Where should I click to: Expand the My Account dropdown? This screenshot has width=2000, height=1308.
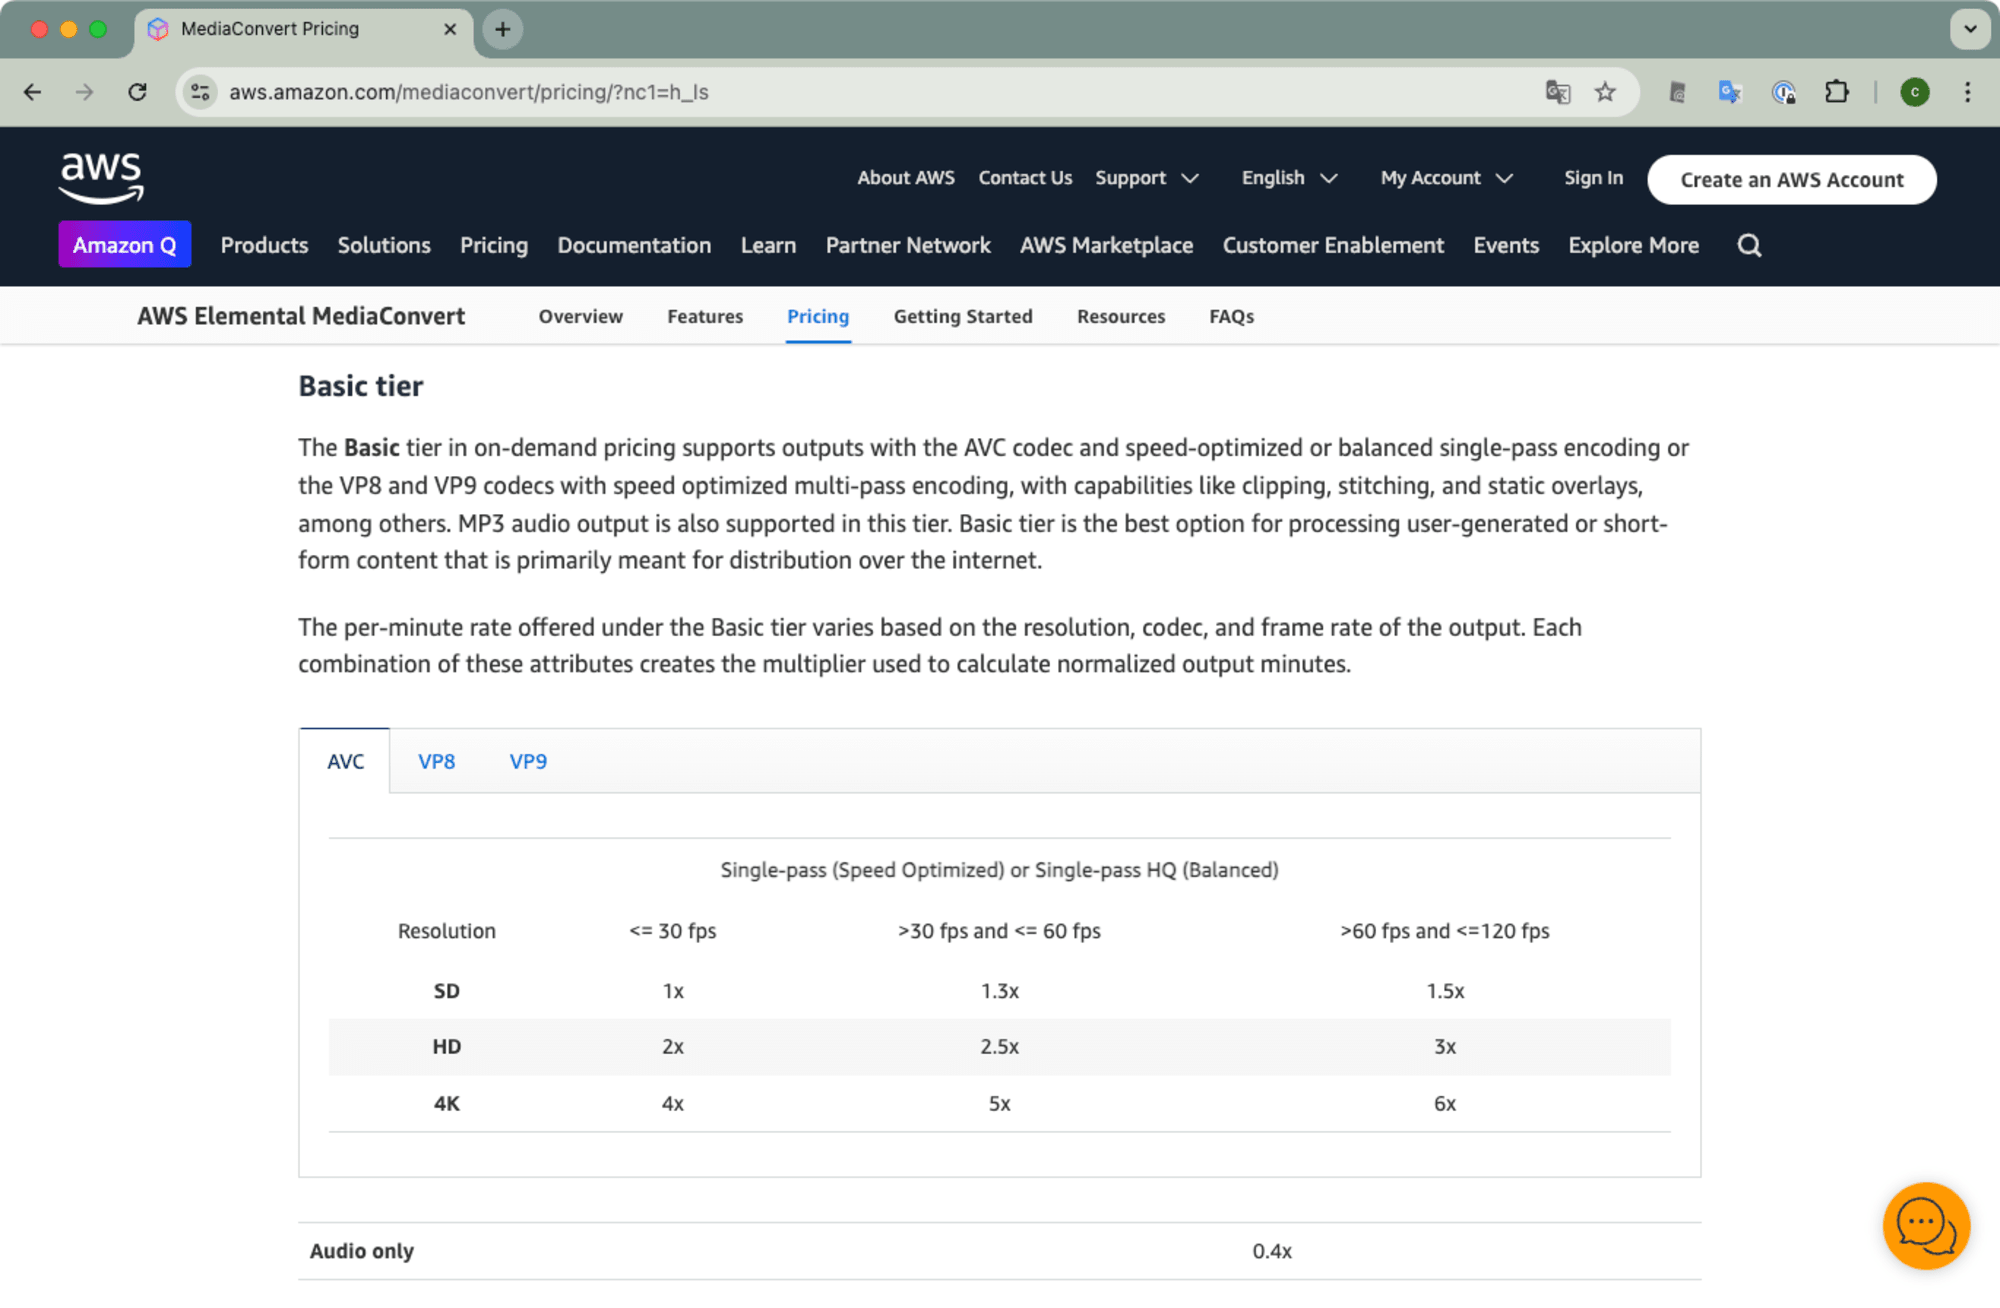pos(1446,178)
